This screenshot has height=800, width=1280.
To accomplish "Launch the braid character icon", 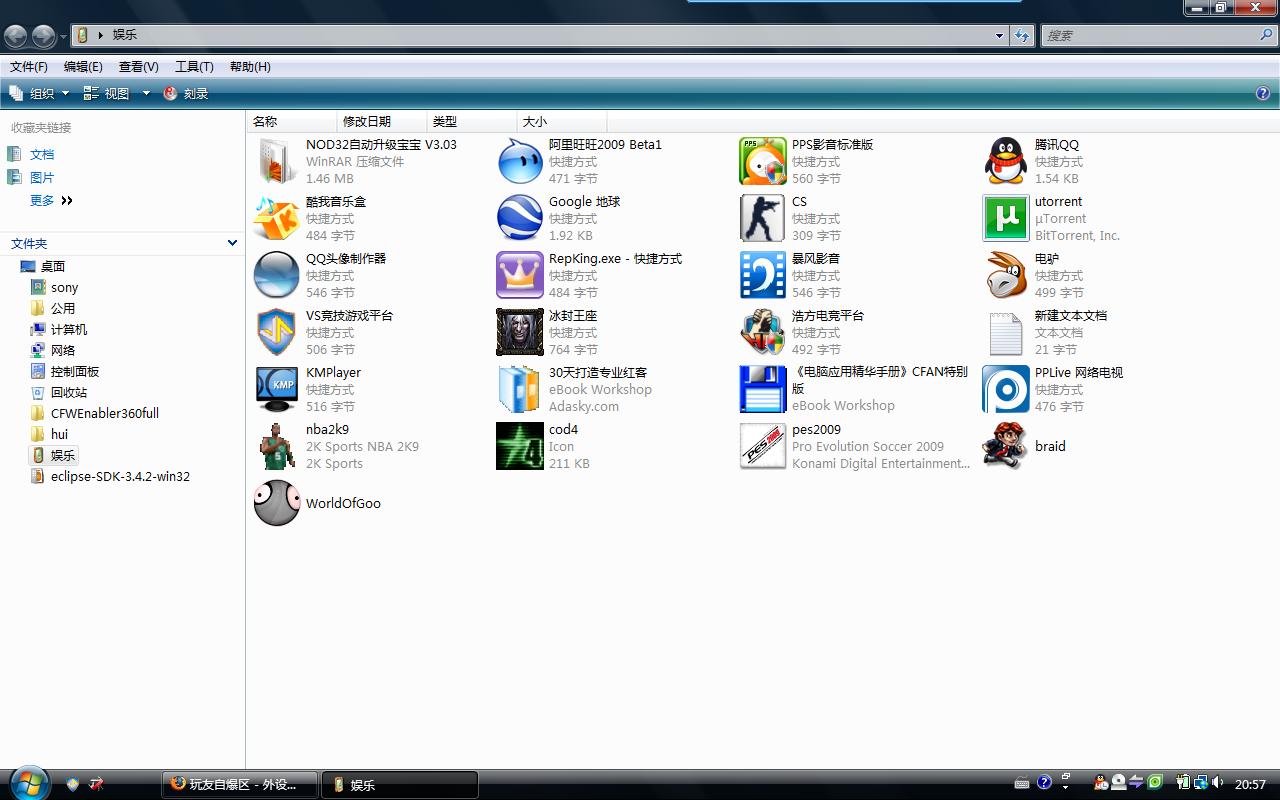I will (1006, 446).
